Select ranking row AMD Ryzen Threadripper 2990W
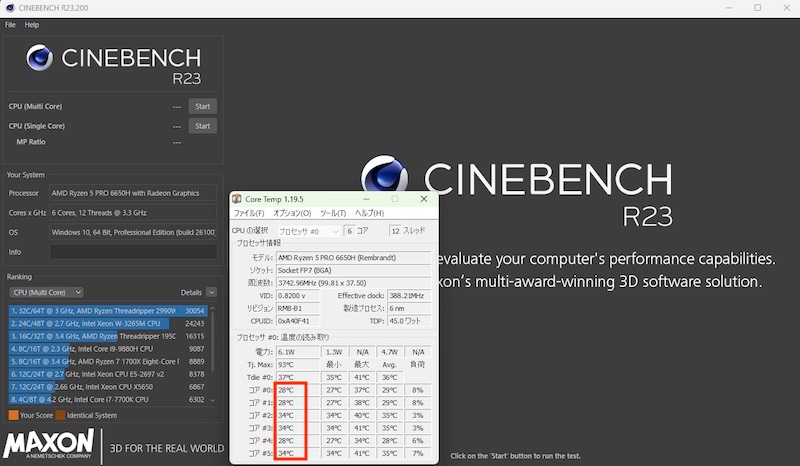 108,310
